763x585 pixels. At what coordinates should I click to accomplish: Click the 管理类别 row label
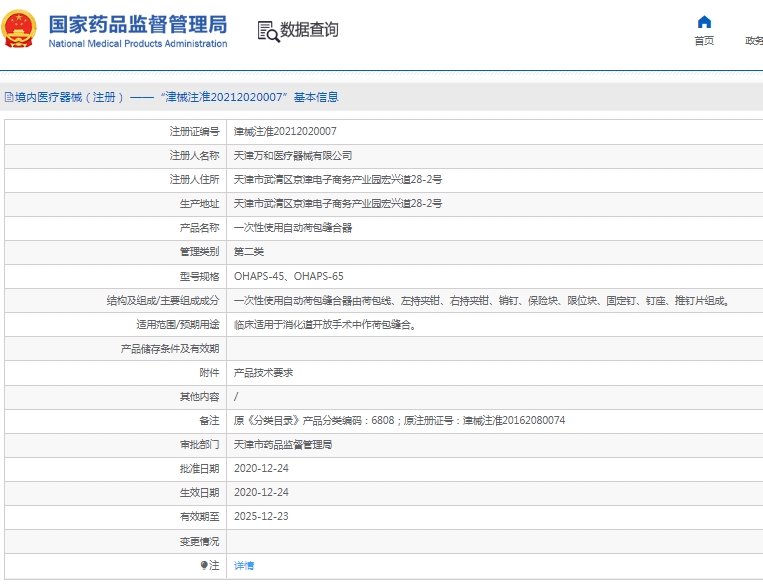tap(200, 252)
